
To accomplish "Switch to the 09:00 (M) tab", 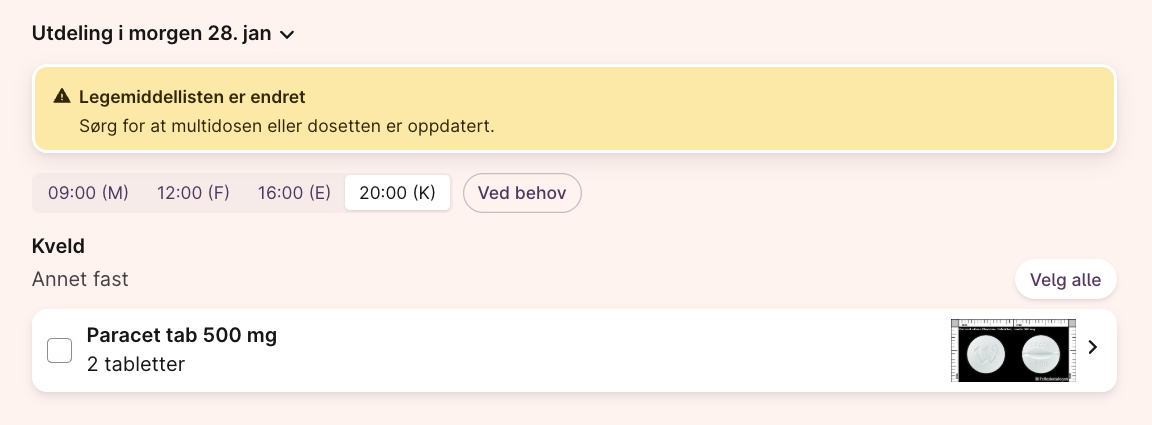I will tap(88, 193).
